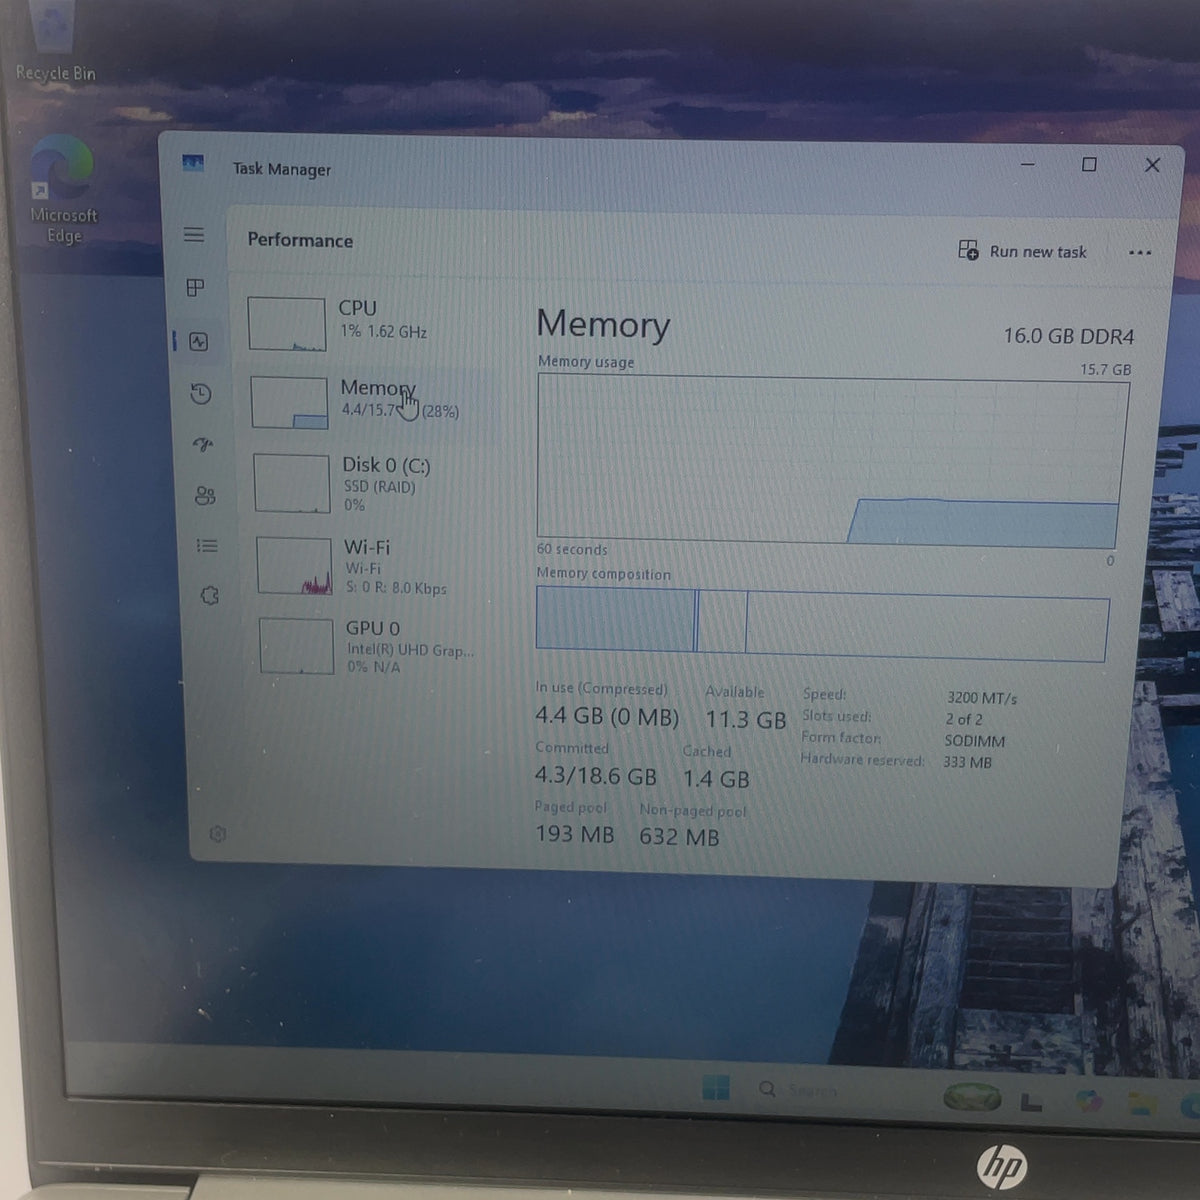Screen dimensions: 1200x1200
Task: Click the Hardware reserved value 333 MB
Action: coord(967,762)
